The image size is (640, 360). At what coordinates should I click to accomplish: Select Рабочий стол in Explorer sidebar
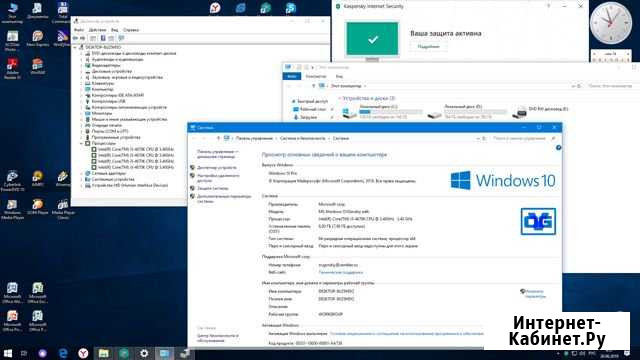click(x=313, y=109)
